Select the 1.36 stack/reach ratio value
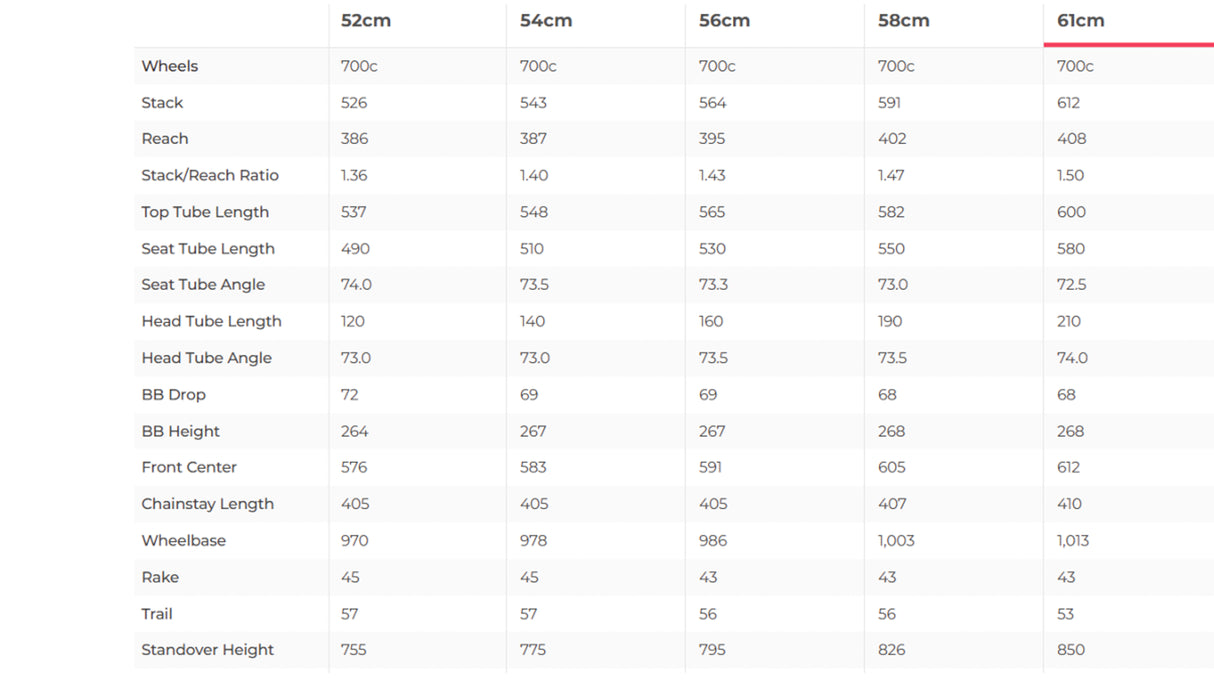This screenshot has width=1214, height=683. click(354, 175)
